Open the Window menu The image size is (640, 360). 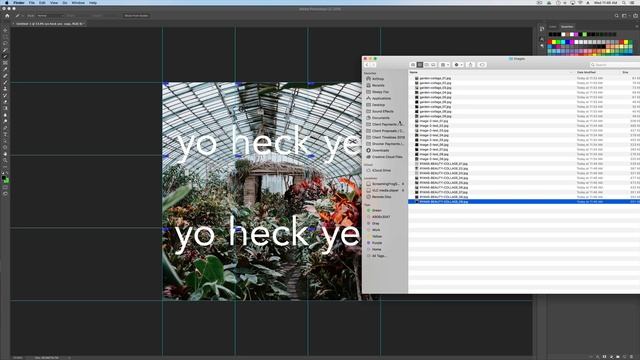(78, 2)
